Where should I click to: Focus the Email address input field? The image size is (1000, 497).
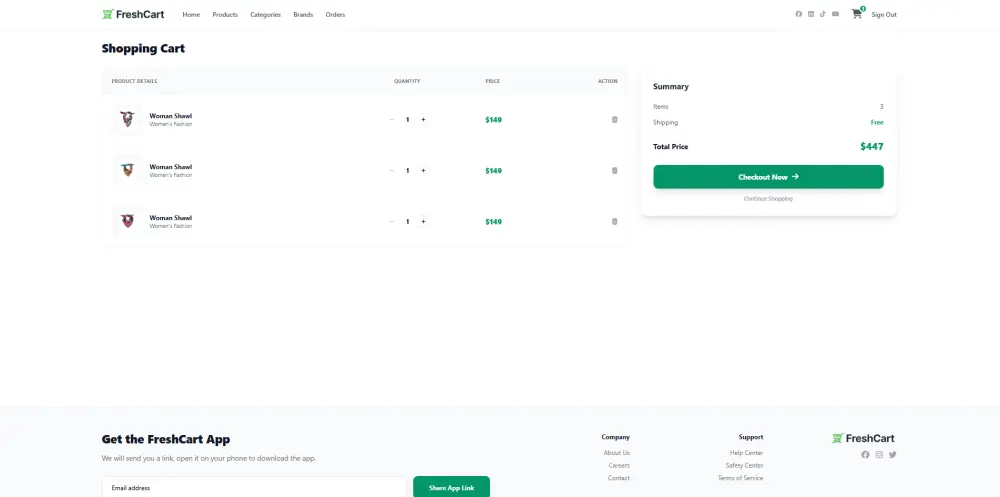254,487
